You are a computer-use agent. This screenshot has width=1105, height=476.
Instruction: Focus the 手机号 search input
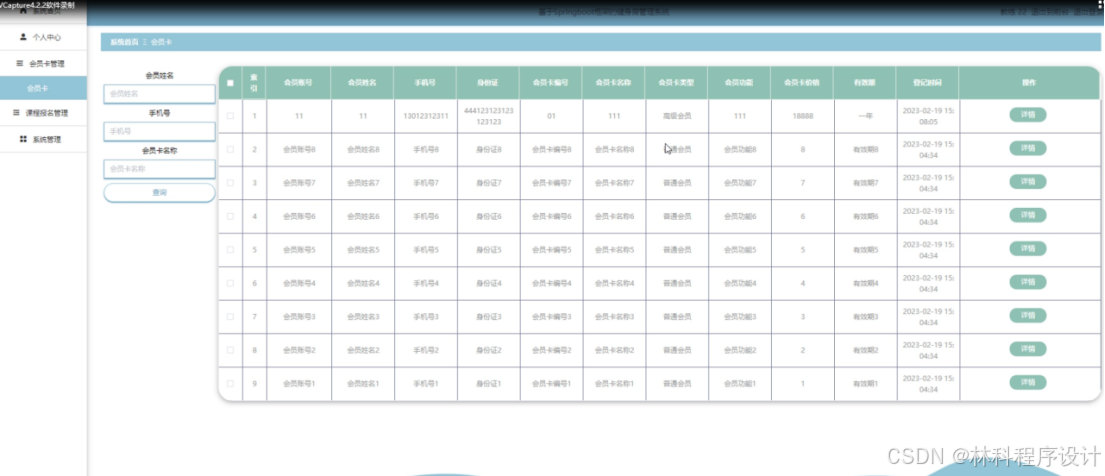[x=159, y=131]
